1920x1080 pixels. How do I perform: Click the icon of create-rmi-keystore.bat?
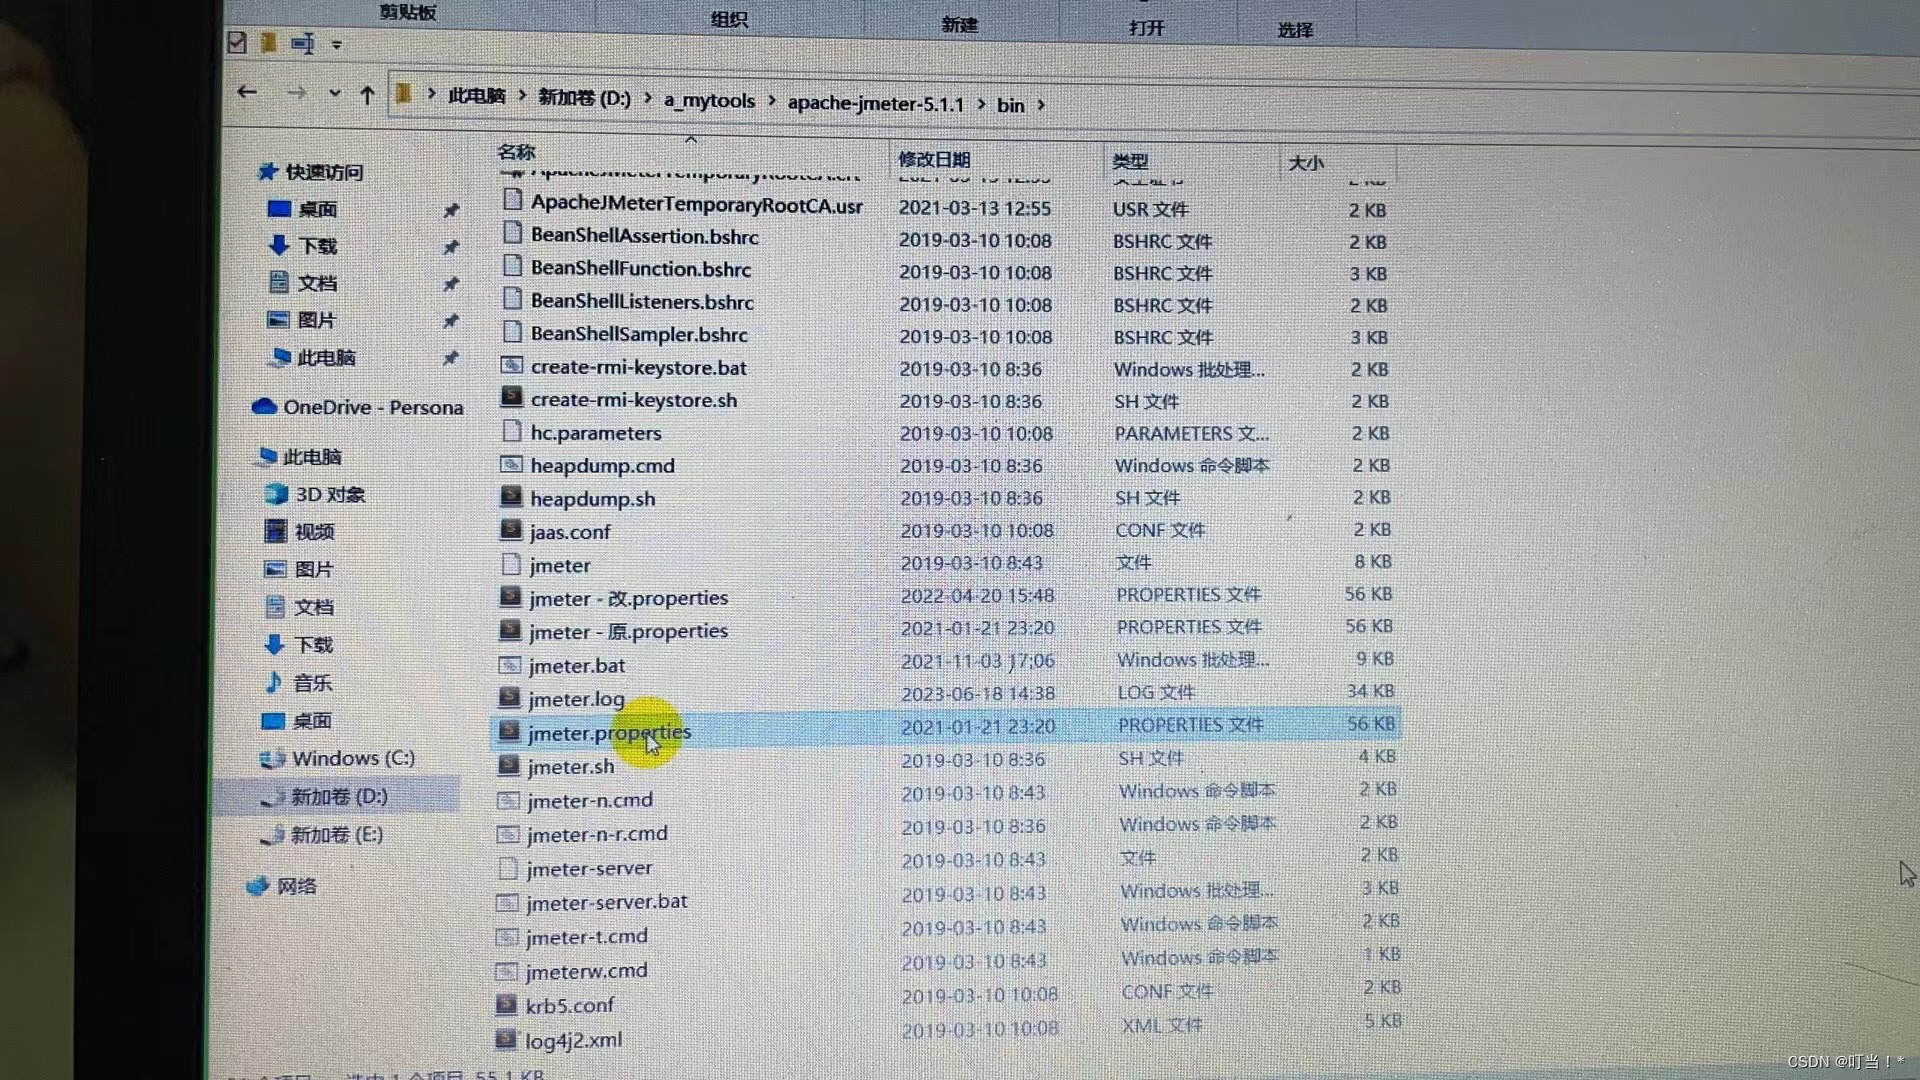pyautogui.click(x=511, y=365)
